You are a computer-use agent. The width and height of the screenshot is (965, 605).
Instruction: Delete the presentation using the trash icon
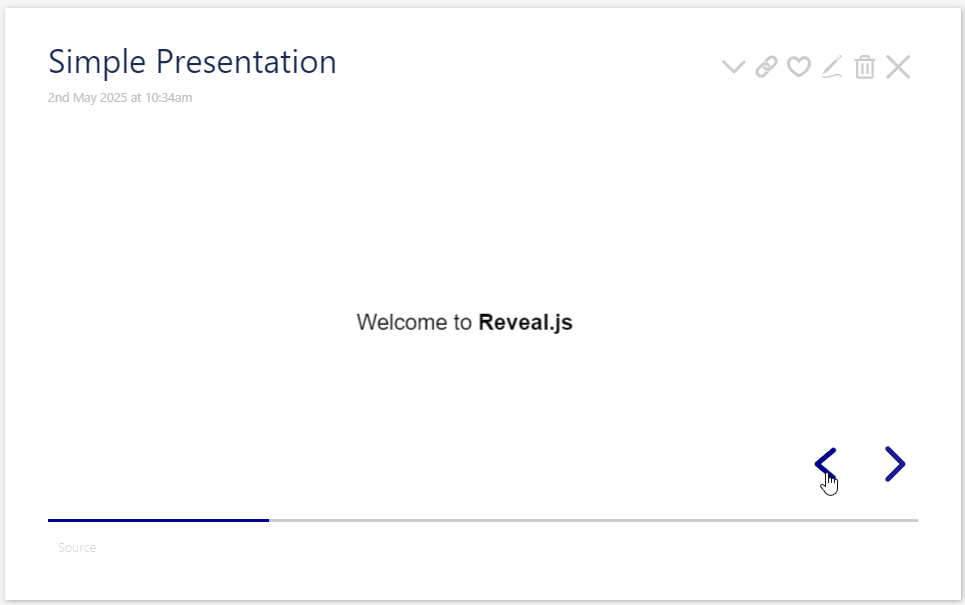(x=865, y=66)
